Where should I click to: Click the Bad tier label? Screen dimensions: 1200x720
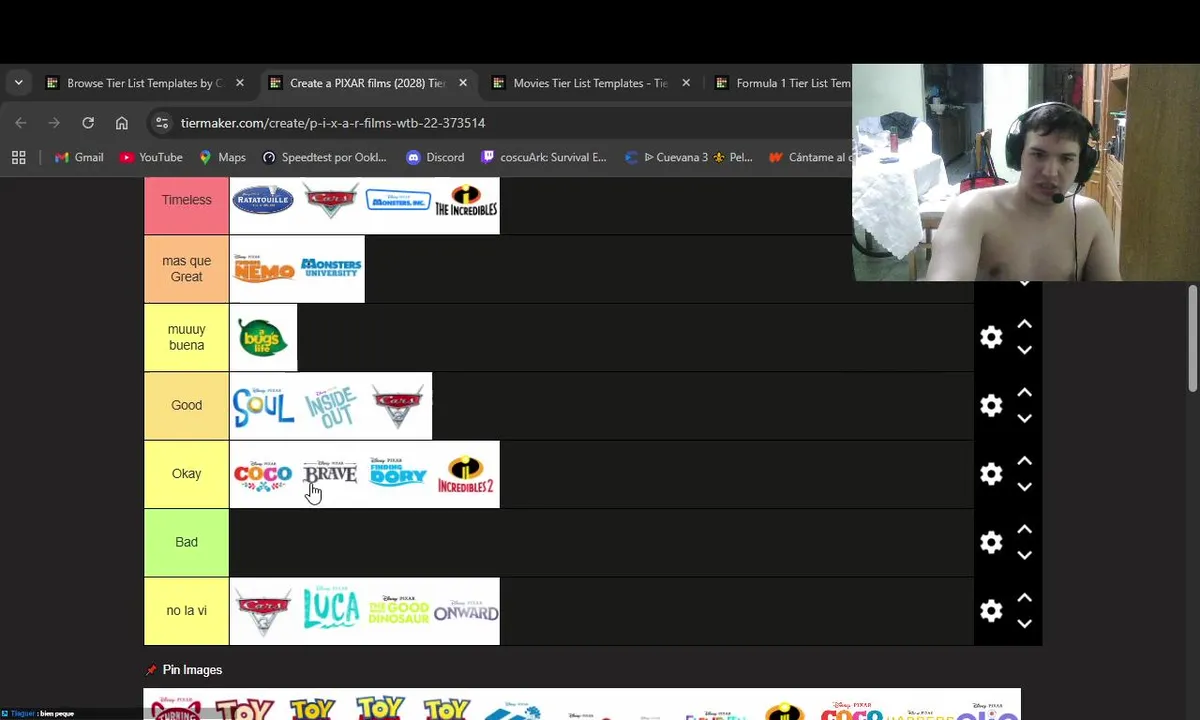point(186,542)
